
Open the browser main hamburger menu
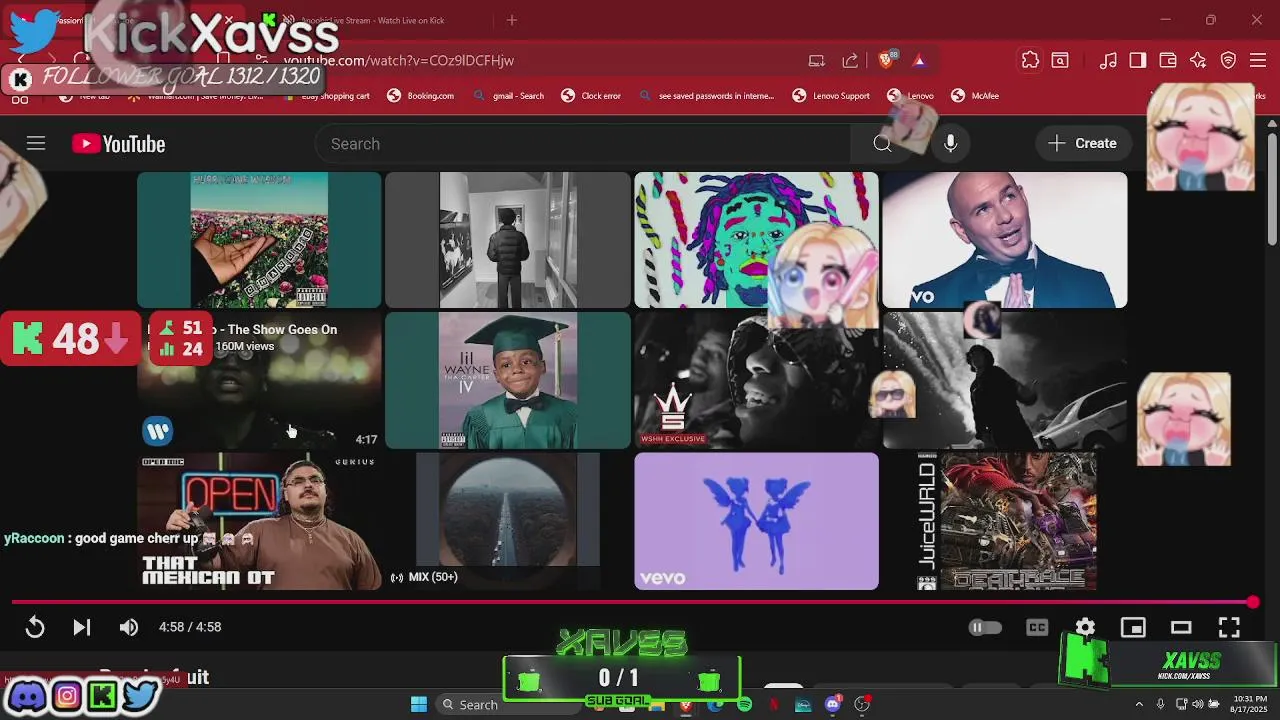[x=1259, y=60]
